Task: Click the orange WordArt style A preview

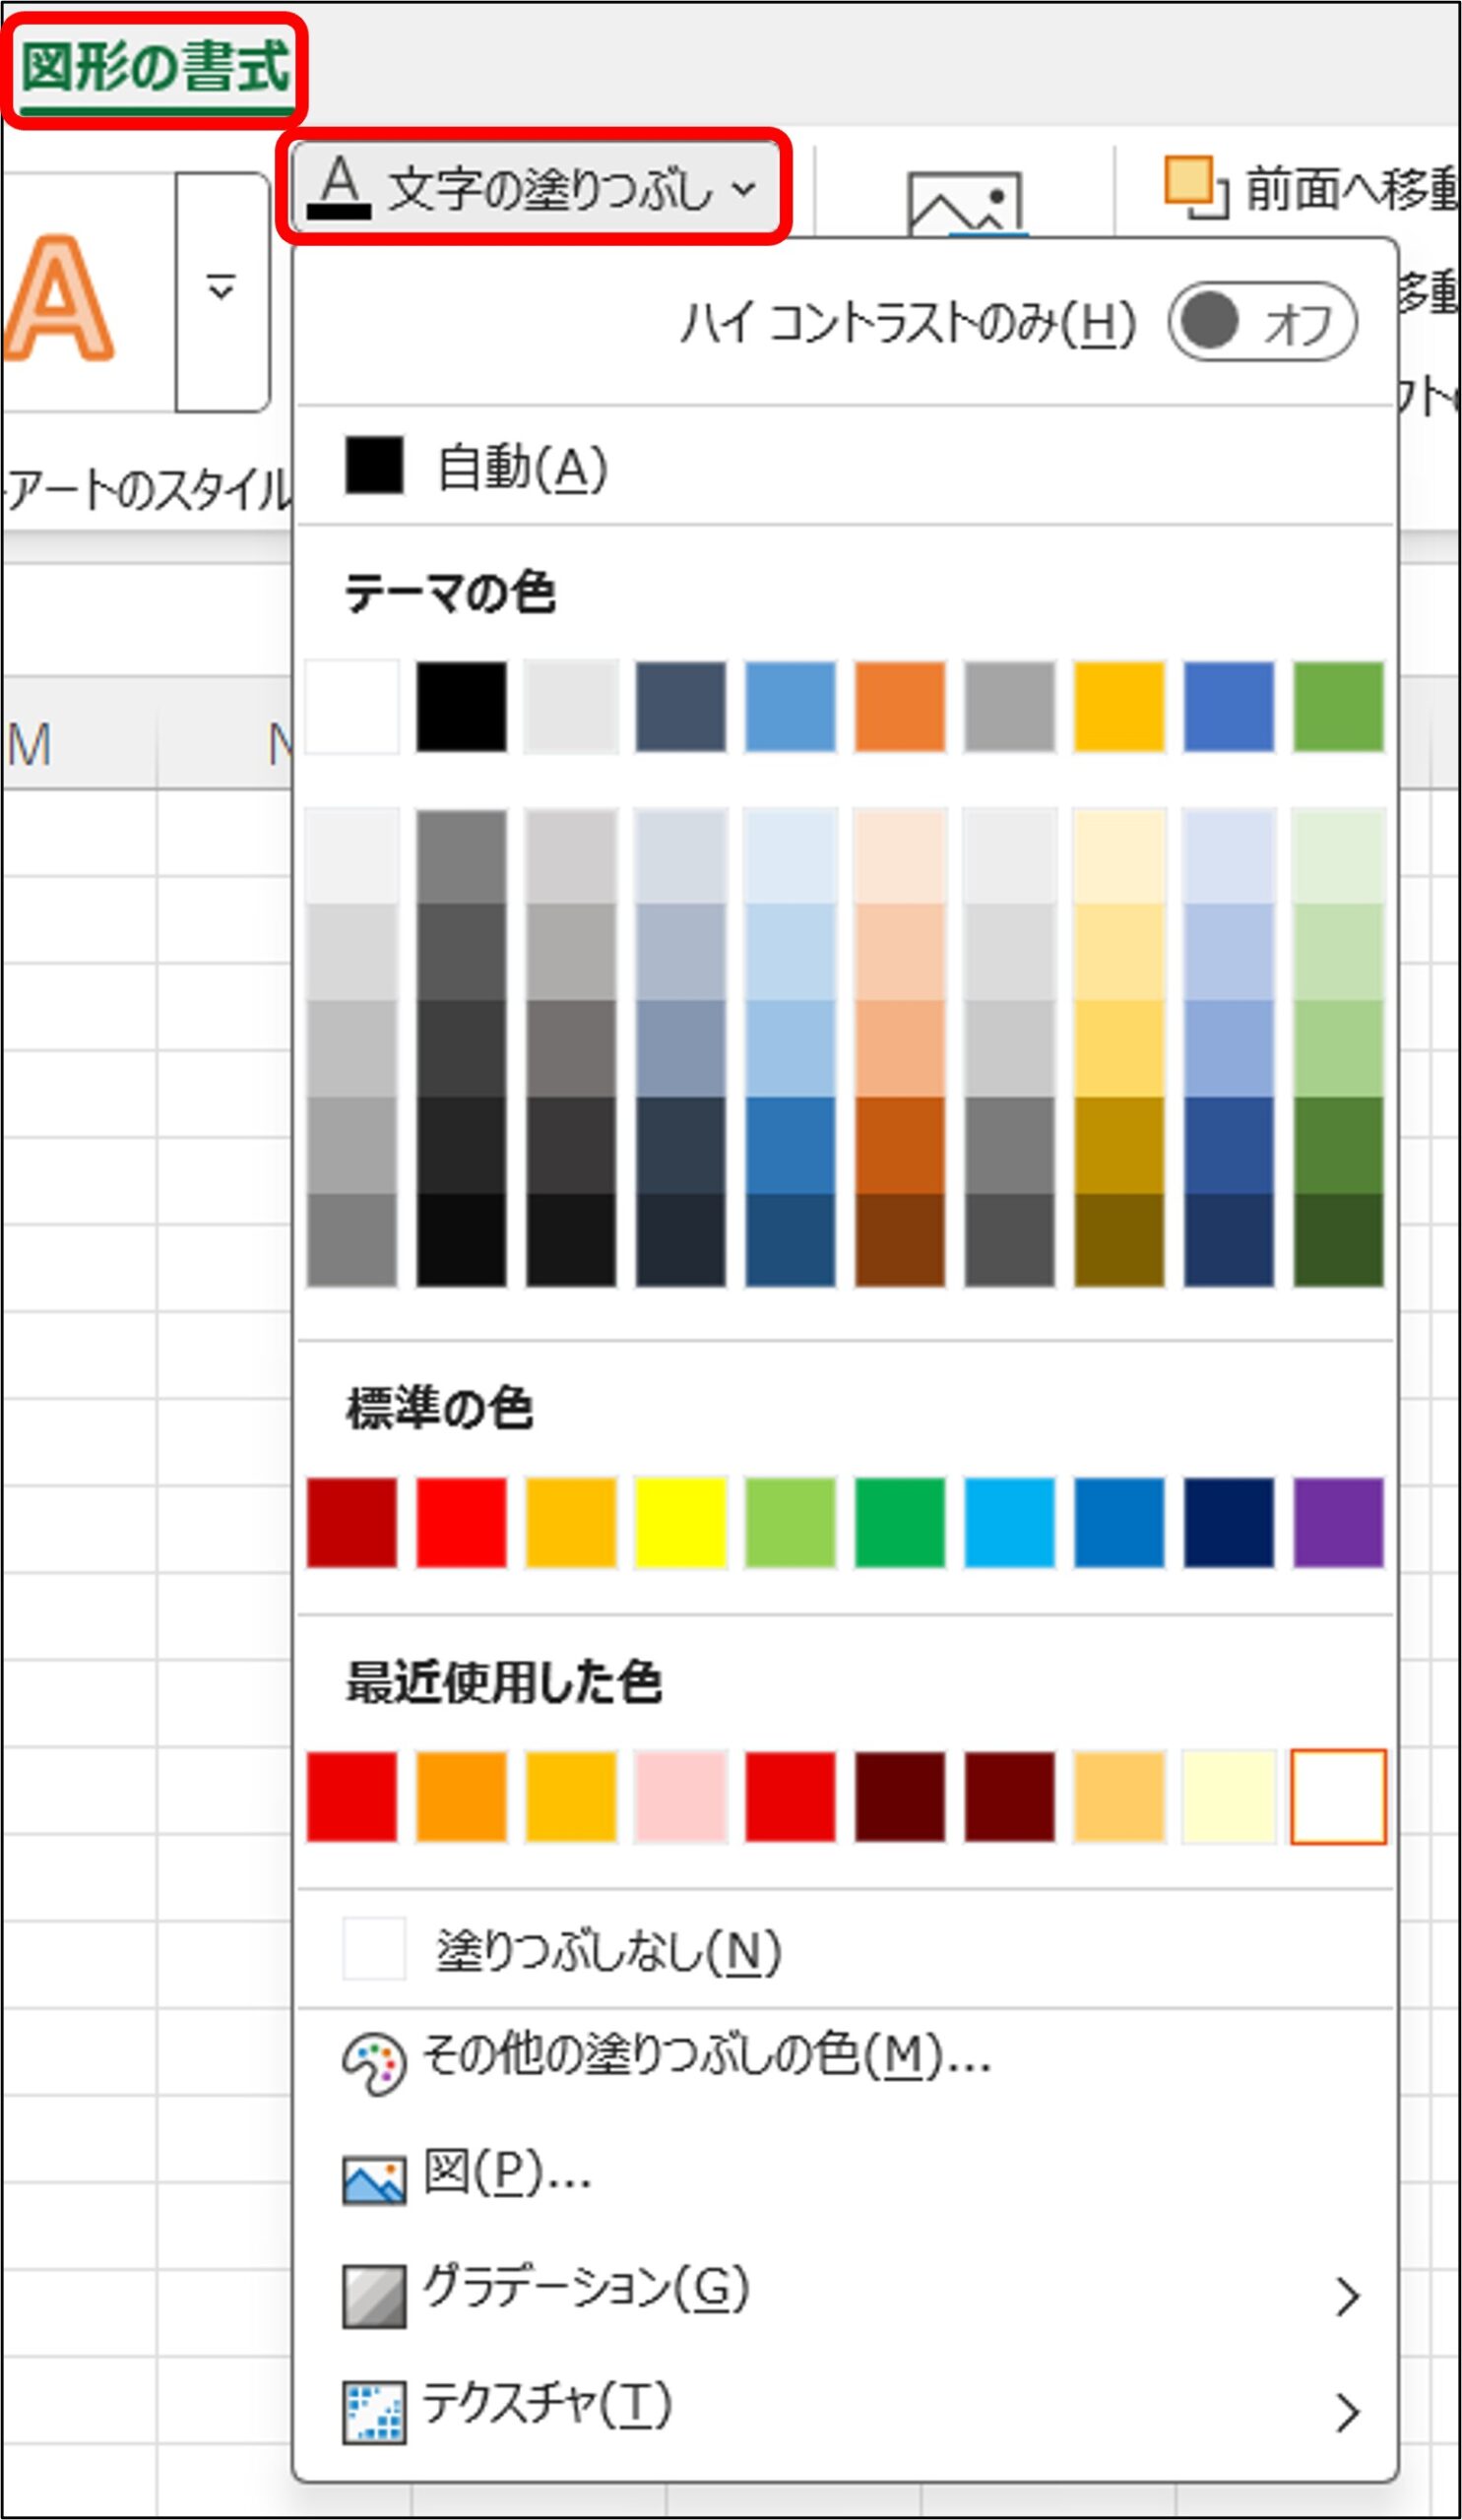Action: pos(60,298)
